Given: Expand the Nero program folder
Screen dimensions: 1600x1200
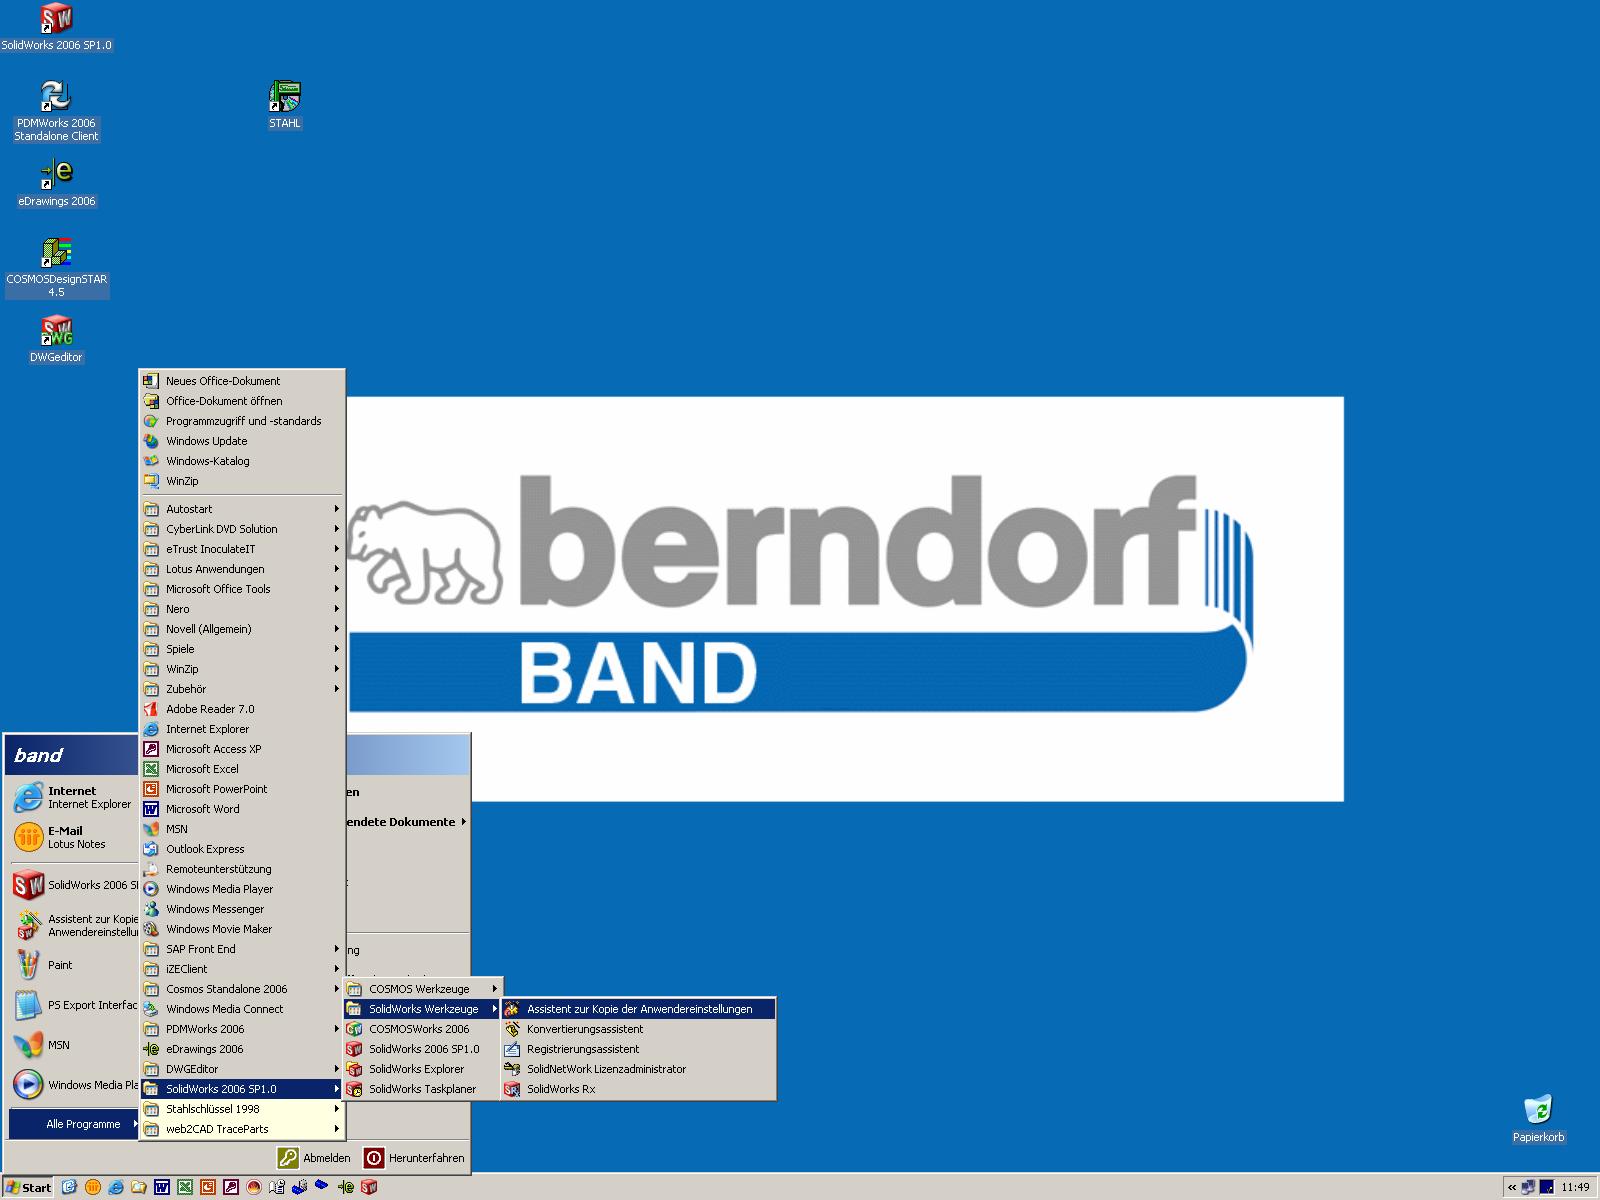Looking at the screenshot, I should click(x=242, y=609).
